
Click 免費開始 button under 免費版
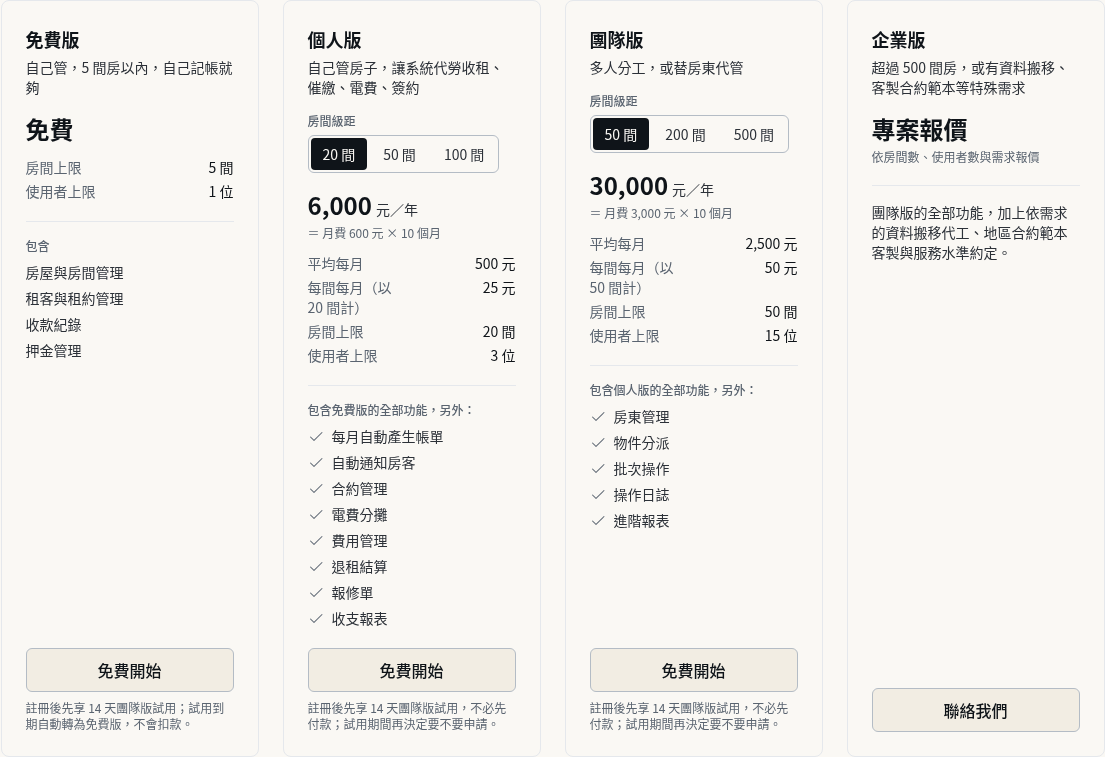[130, 670]
